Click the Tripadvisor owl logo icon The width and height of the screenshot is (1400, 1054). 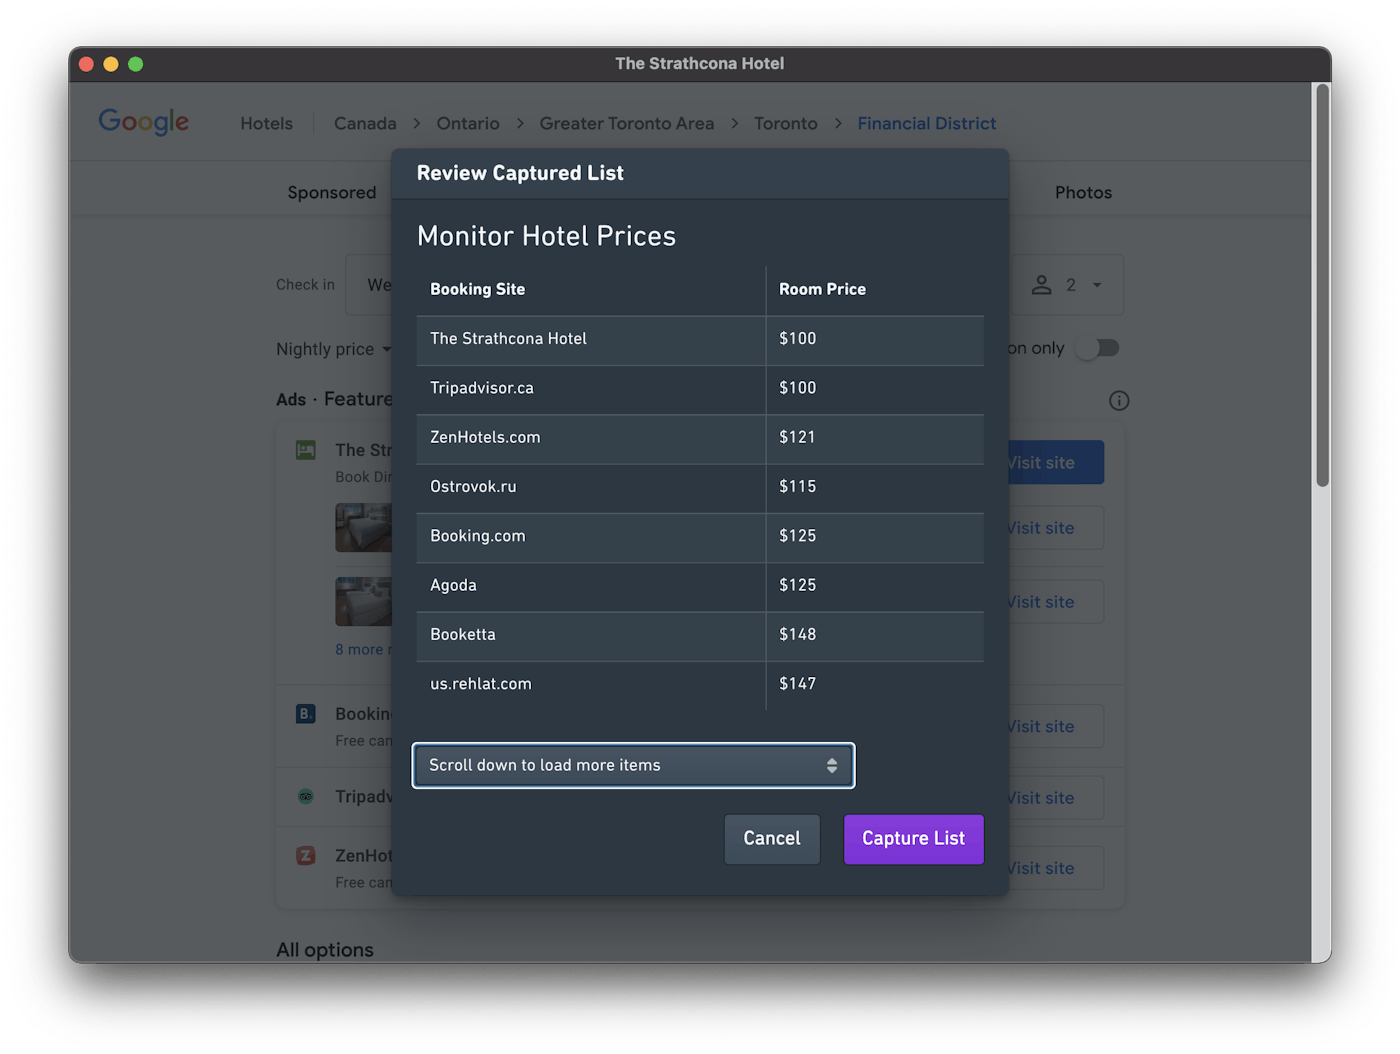tap(306, 797)
